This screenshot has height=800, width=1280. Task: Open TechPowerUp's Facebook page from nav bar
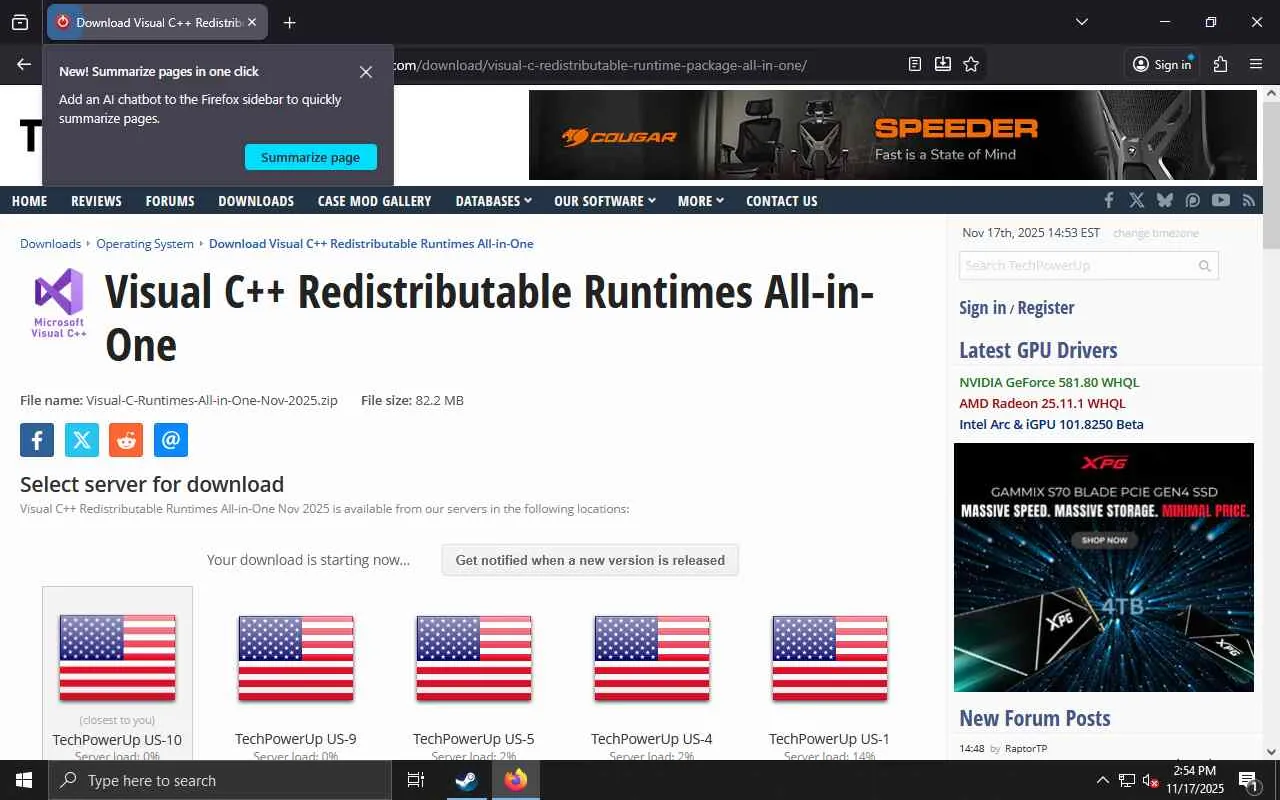tap(1109, 200)
